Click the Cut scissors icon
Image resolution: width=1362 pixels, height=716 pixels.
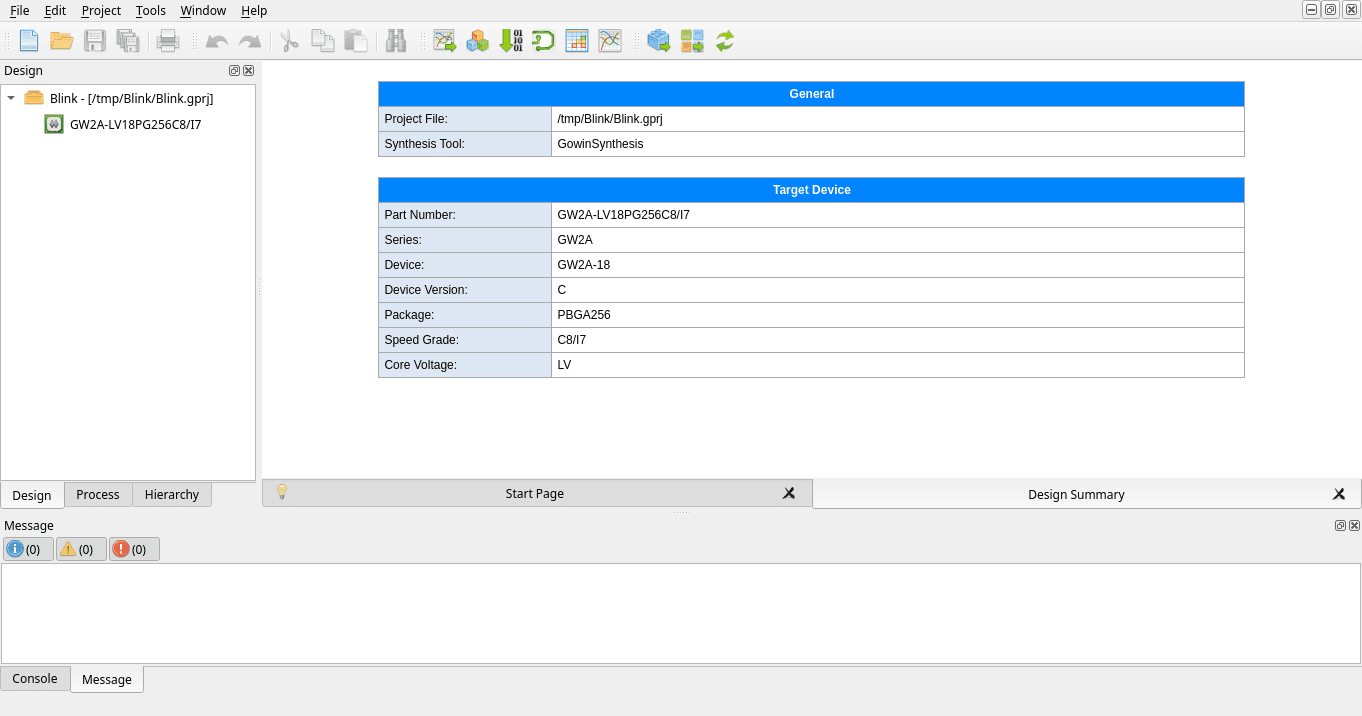[290, 41]
